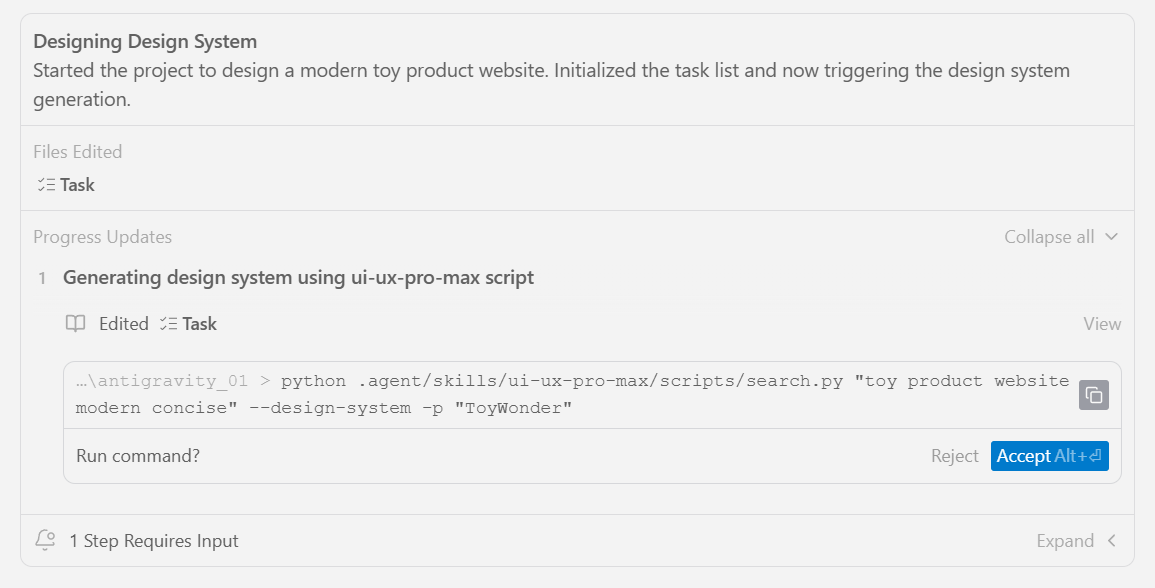Image resolution: width=1155 pixels, height=588 pixels.
Task: Open the Task file in step one
Action: tap(199, 324)
